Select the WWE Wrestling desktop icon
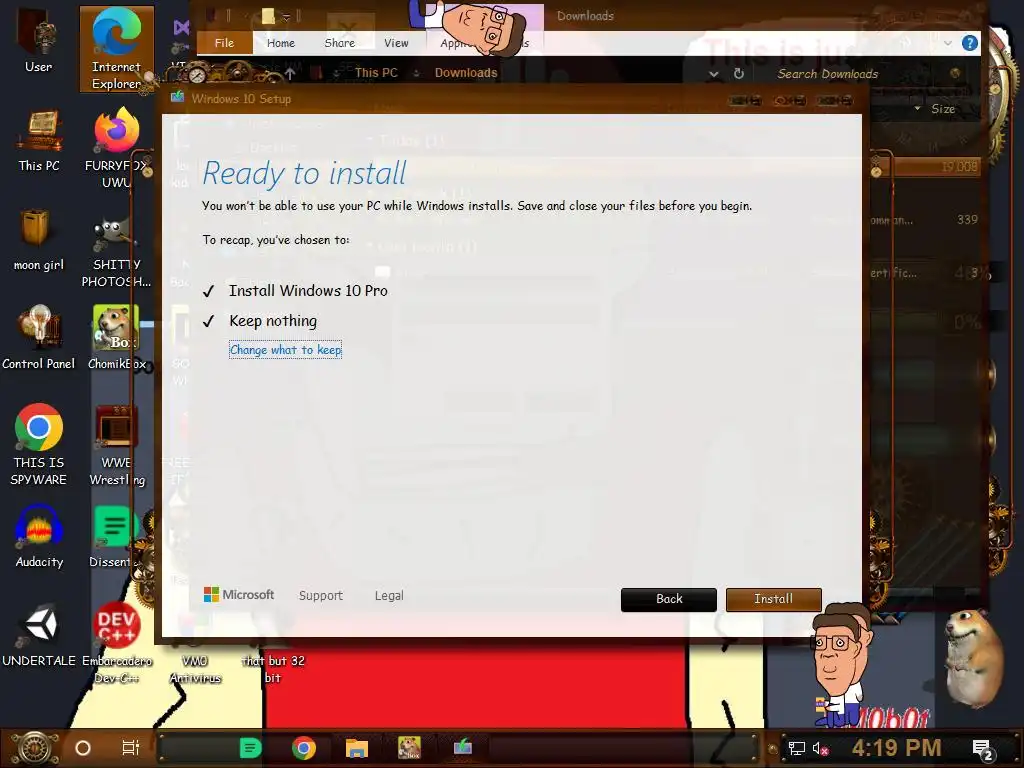 click(116, 445)
